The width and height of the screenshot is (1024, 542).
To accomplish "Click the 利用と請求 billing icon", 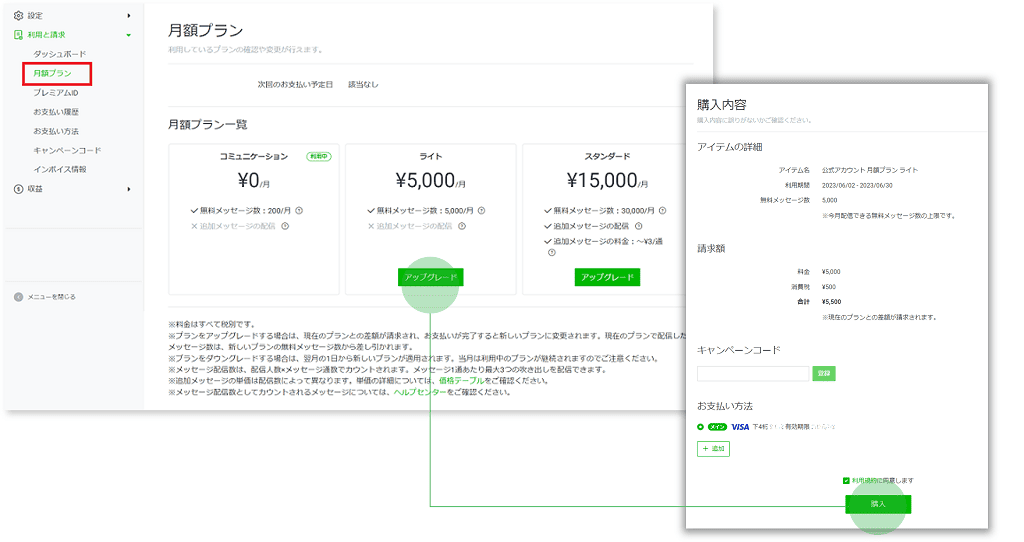I will click(19, 35).
